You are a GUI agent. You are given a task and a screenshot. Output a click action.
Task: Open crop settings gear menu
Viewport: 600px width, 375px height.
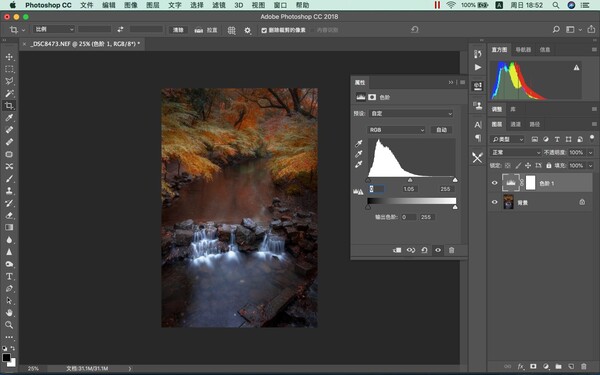(248, 30)
